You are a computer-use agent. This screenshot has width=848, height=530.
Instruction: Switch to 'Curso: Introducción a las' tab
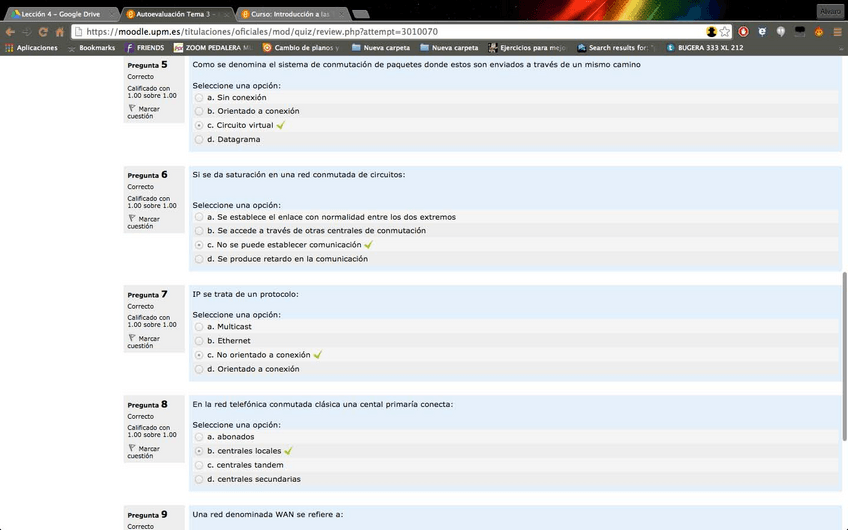[292, 13]
